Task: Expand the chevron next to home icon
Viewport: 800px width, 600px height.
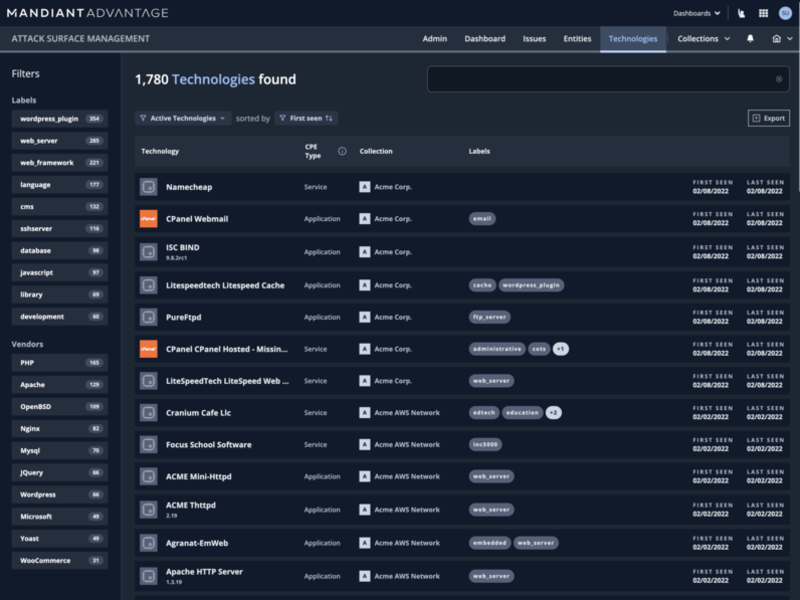Action: click(789, 39)
